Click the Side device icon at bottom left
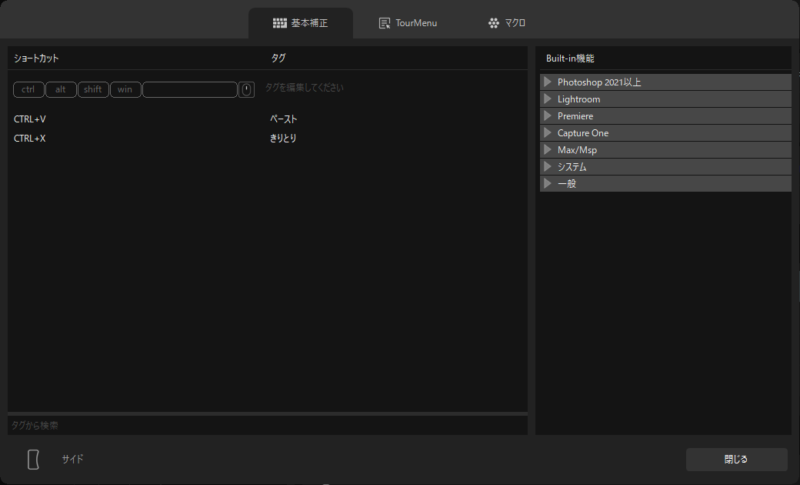Image resolution: width=800 pixels, height=485 pixels. [33, 459]
